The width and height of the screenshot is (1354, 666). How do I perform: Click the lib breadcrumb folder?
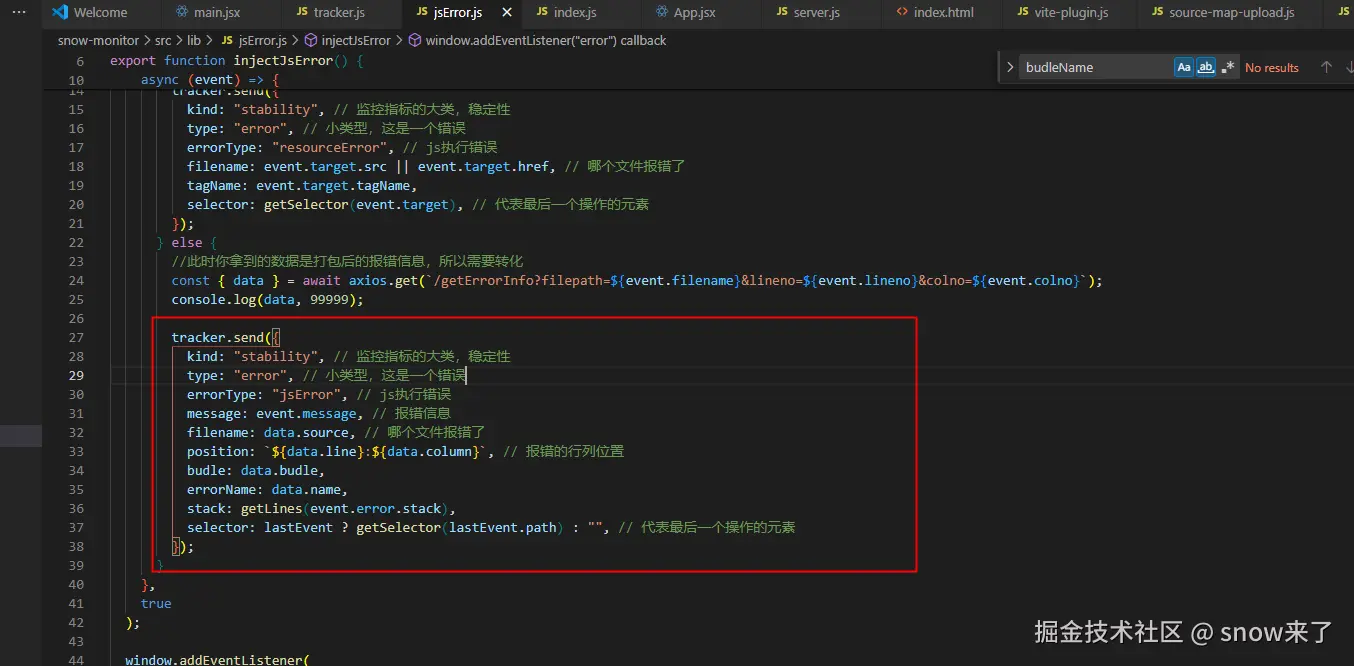(194, 40)
